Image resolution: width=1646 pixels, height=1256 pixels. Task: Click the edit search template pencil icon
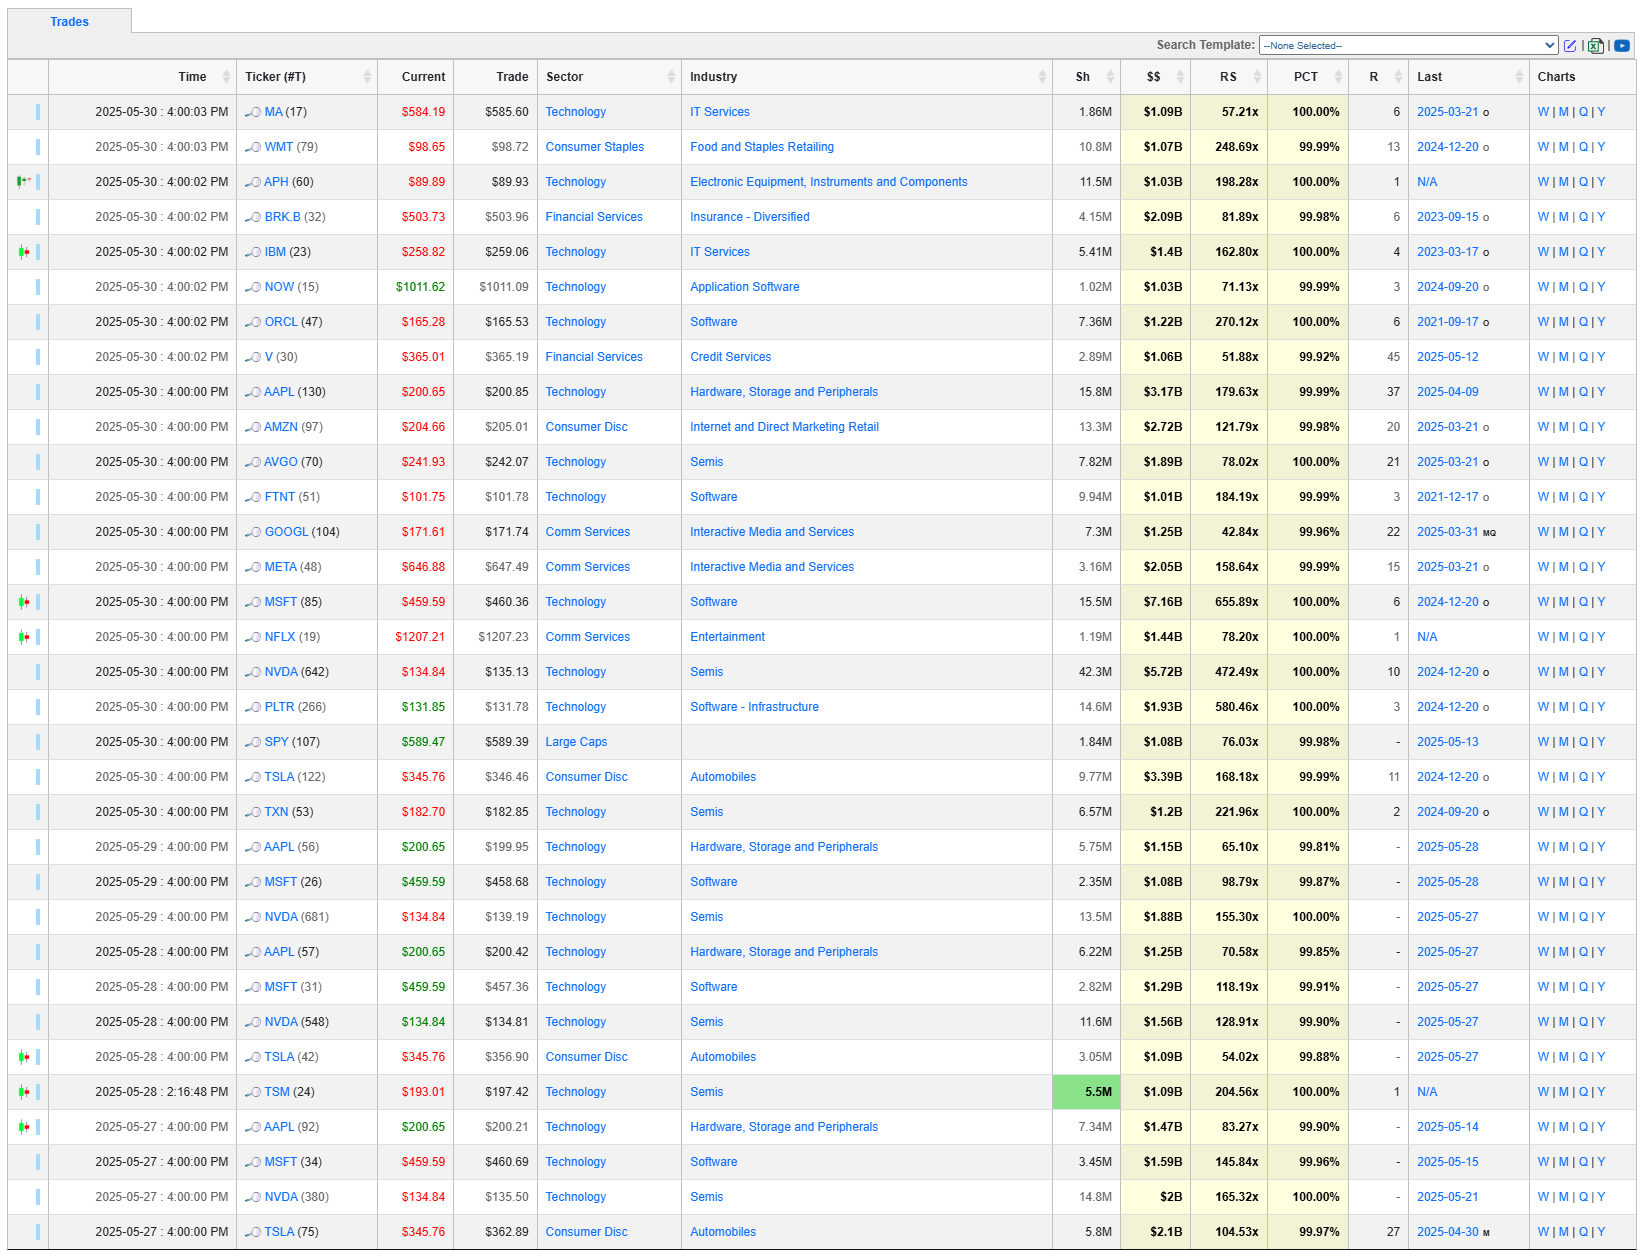click(x=1570, y=46)
